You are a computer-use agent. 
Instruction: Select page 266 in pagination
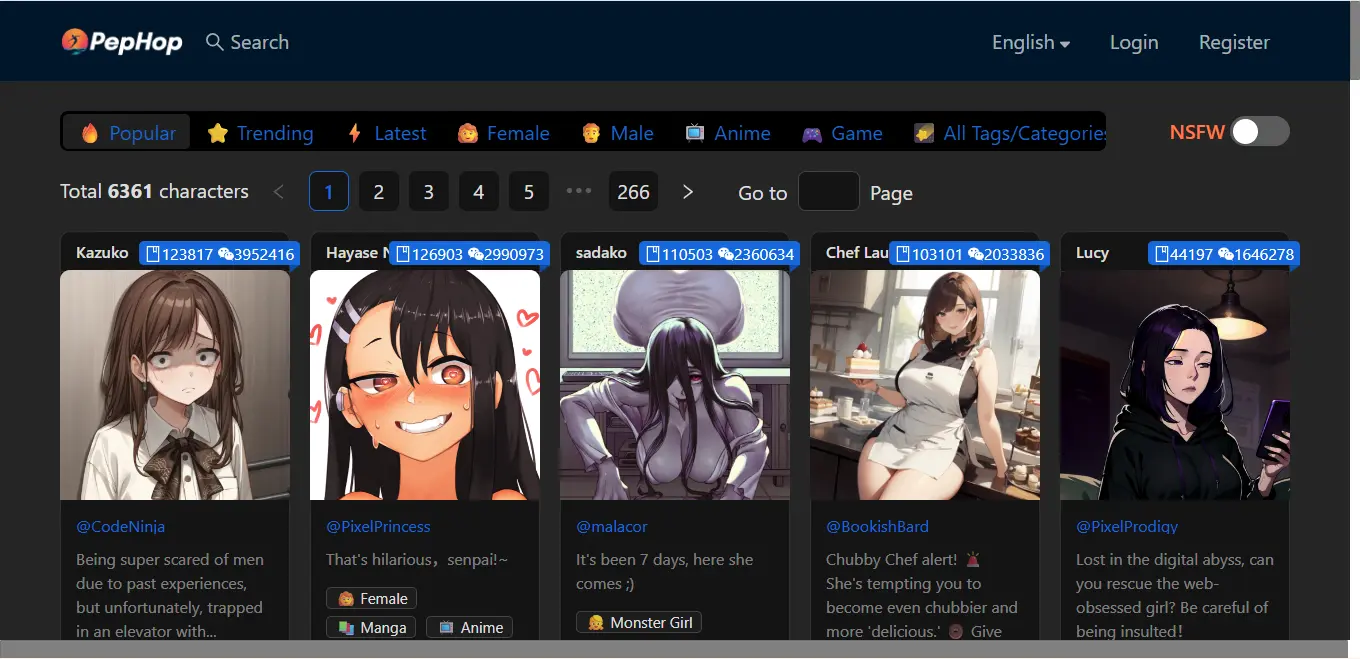[633, 192]
